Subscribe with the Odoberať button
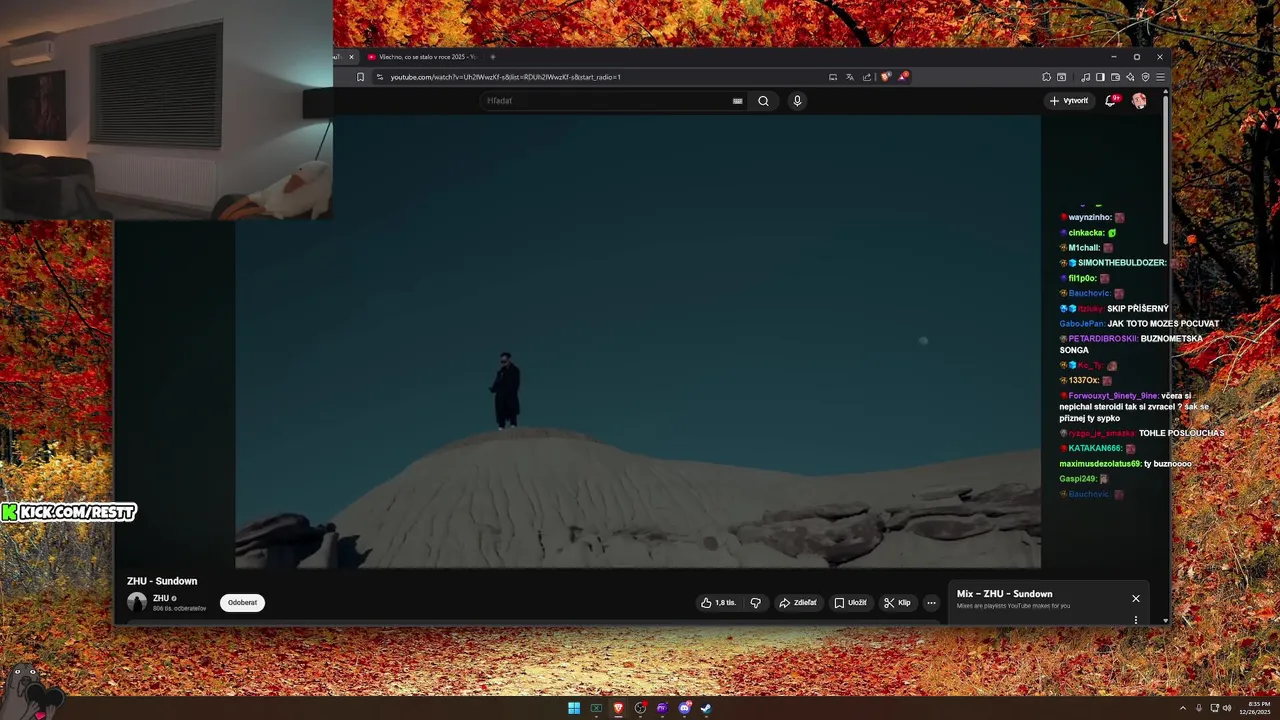 coord(242,603)
